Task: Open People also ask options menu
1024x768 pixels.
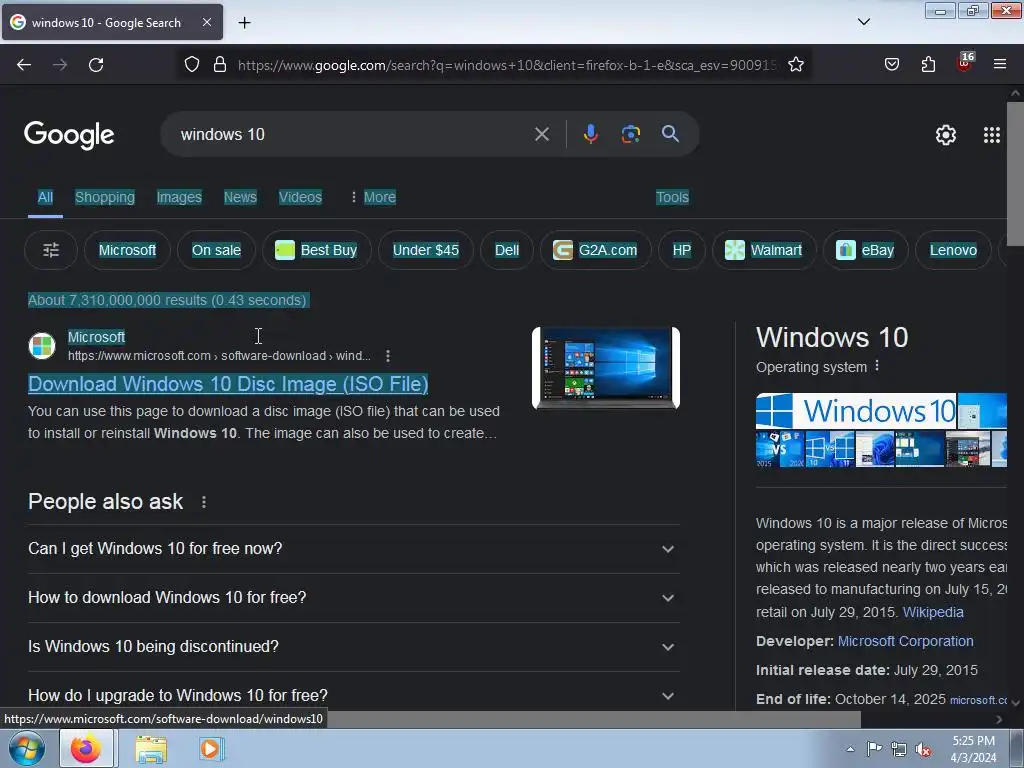Action: point(204,502)
